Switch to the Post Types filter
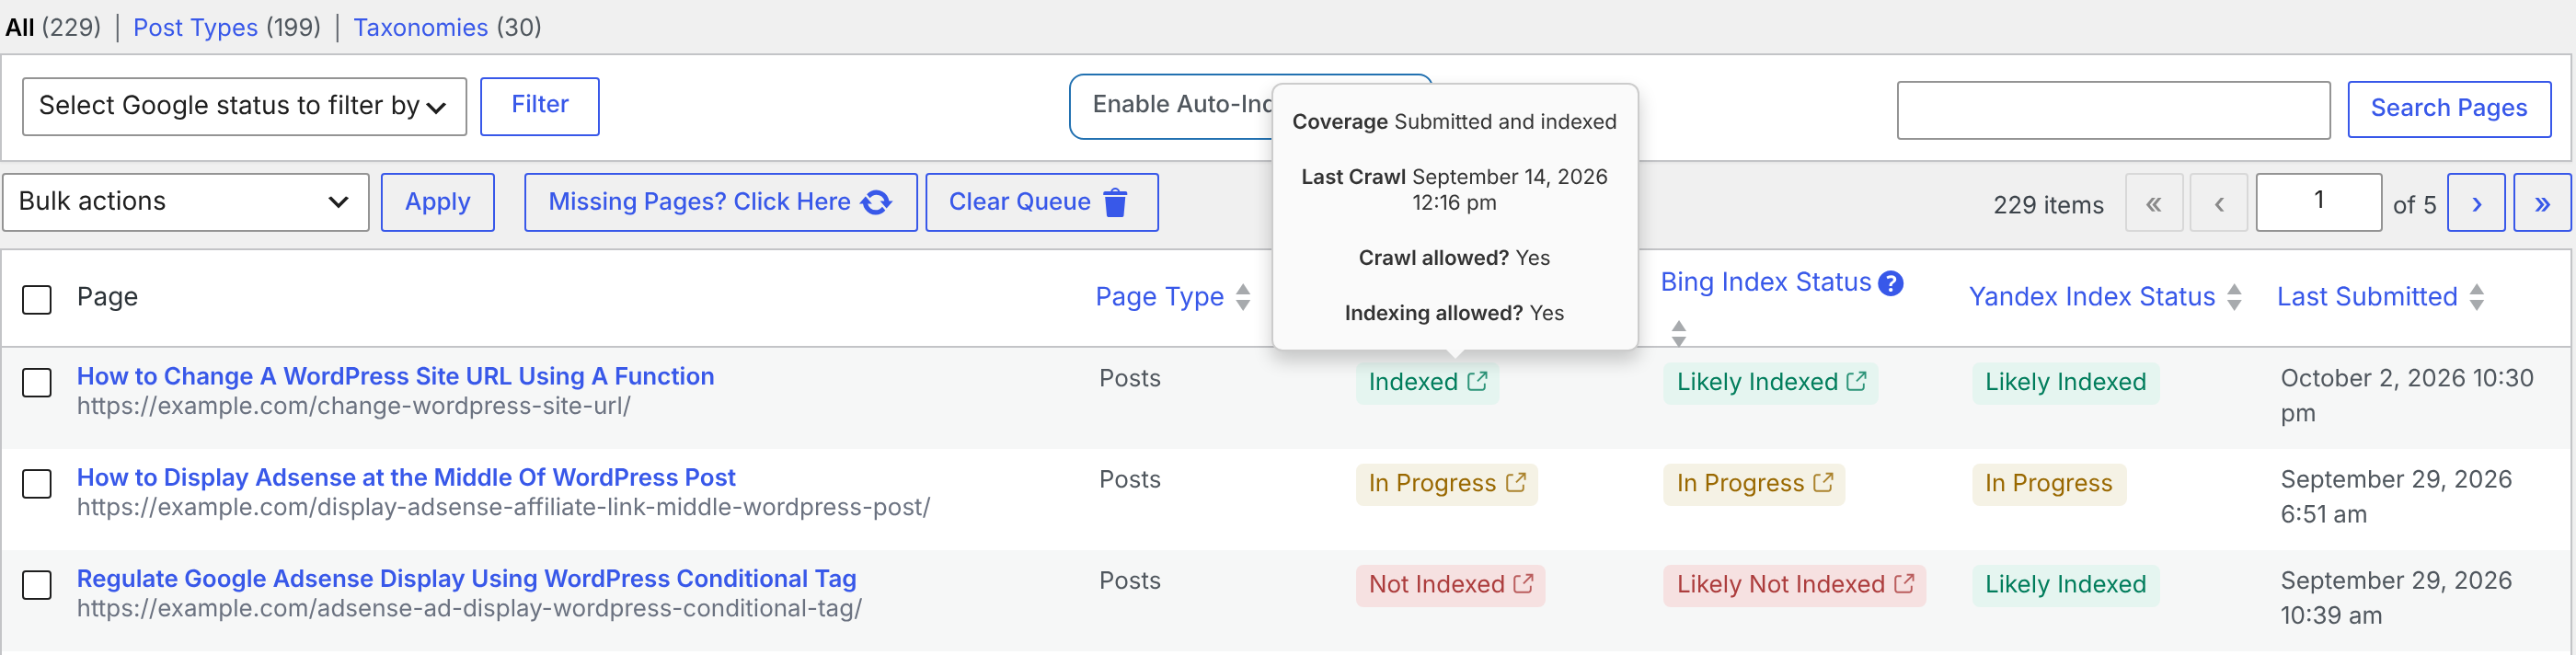 [x=195, y=27]
